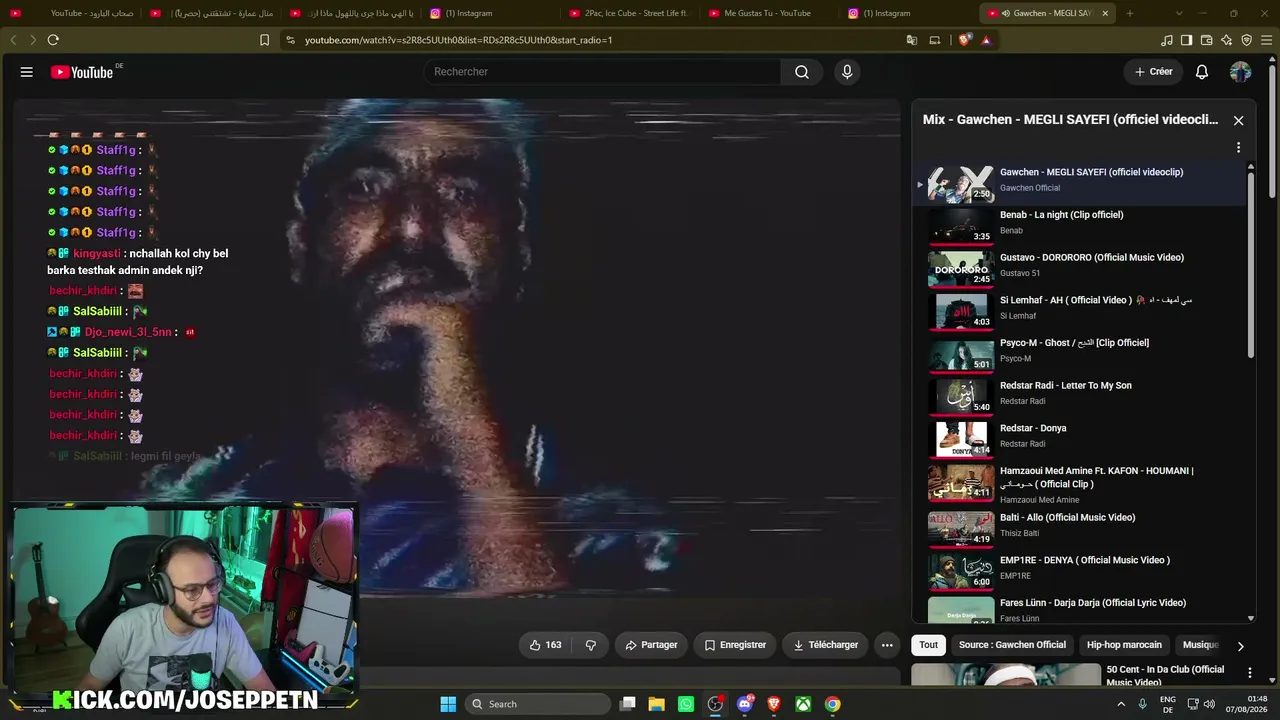Switch to the Me Gustas Tu YouTube tab
This screenshot has height=720, width=1280.
(x=770, y=13)
